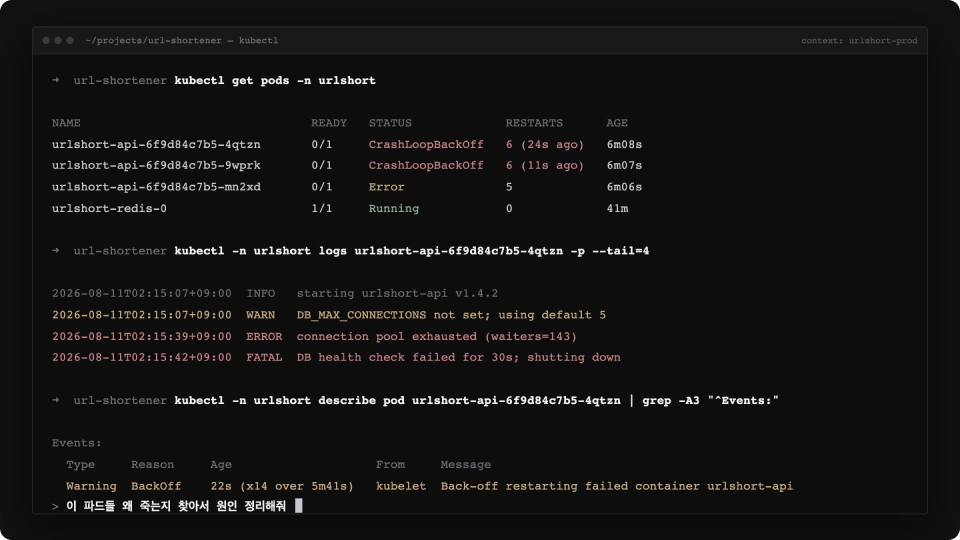Click age value 41m
The height and width of the screenshot is (540, 960).
pyautogui.click(x=617, y=208)
